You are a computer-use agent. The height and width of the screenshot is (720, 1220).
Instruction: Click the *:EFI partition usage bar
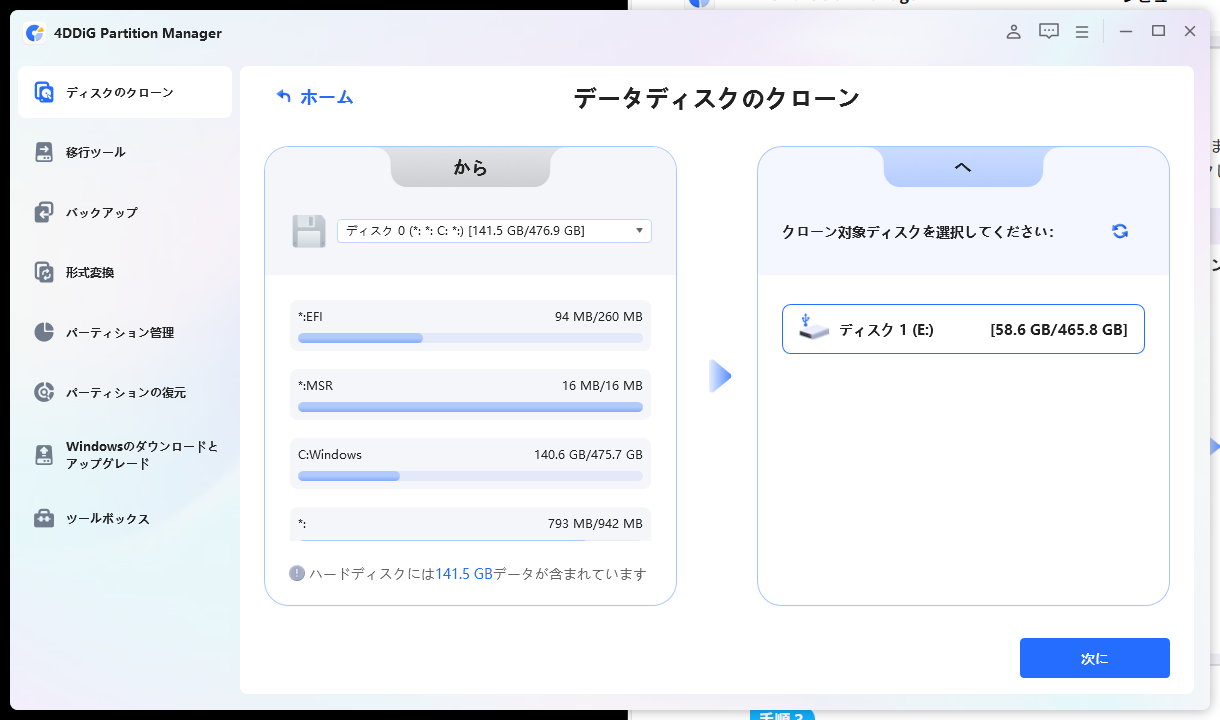pos(470,338)
